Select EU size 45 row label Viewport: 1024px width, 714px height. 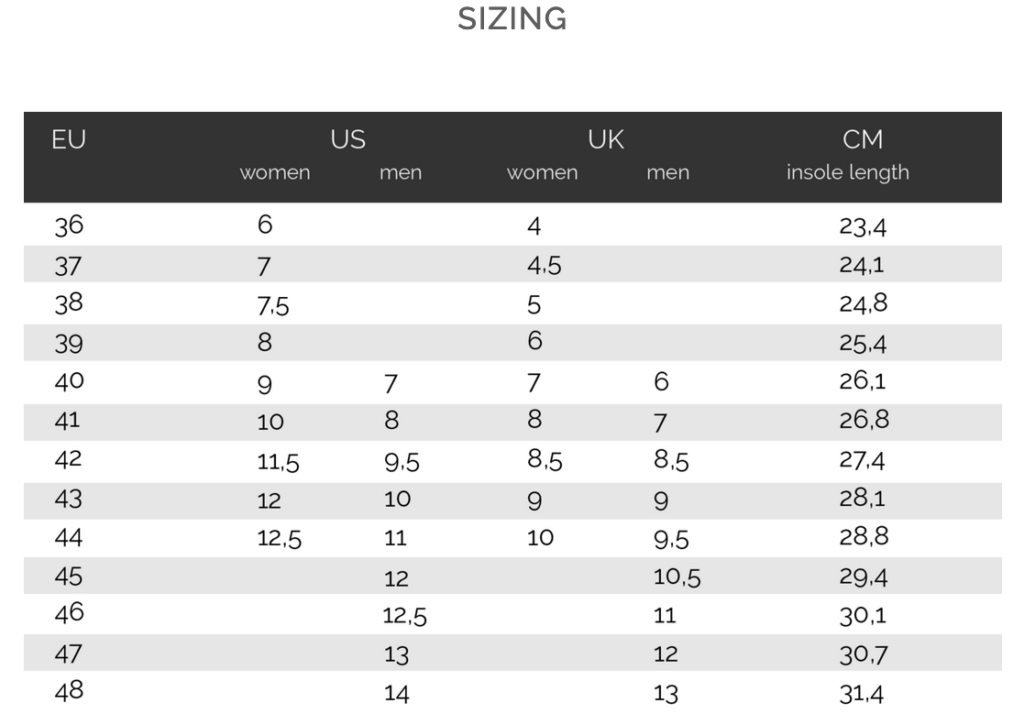(x=69, y=576)
